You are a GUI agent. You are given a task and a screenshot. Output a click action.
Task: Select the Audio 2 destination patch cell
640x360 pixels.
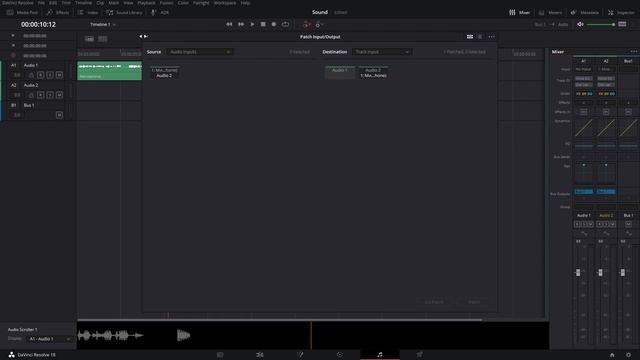373,73
